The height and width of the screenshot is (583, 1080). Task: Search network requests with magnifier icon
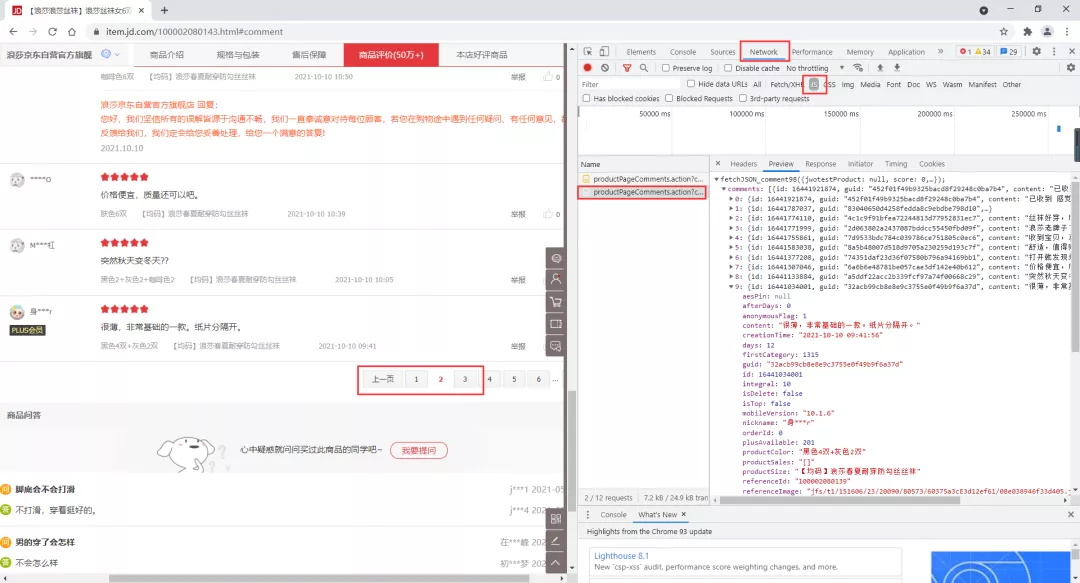[x=643, y=68]
